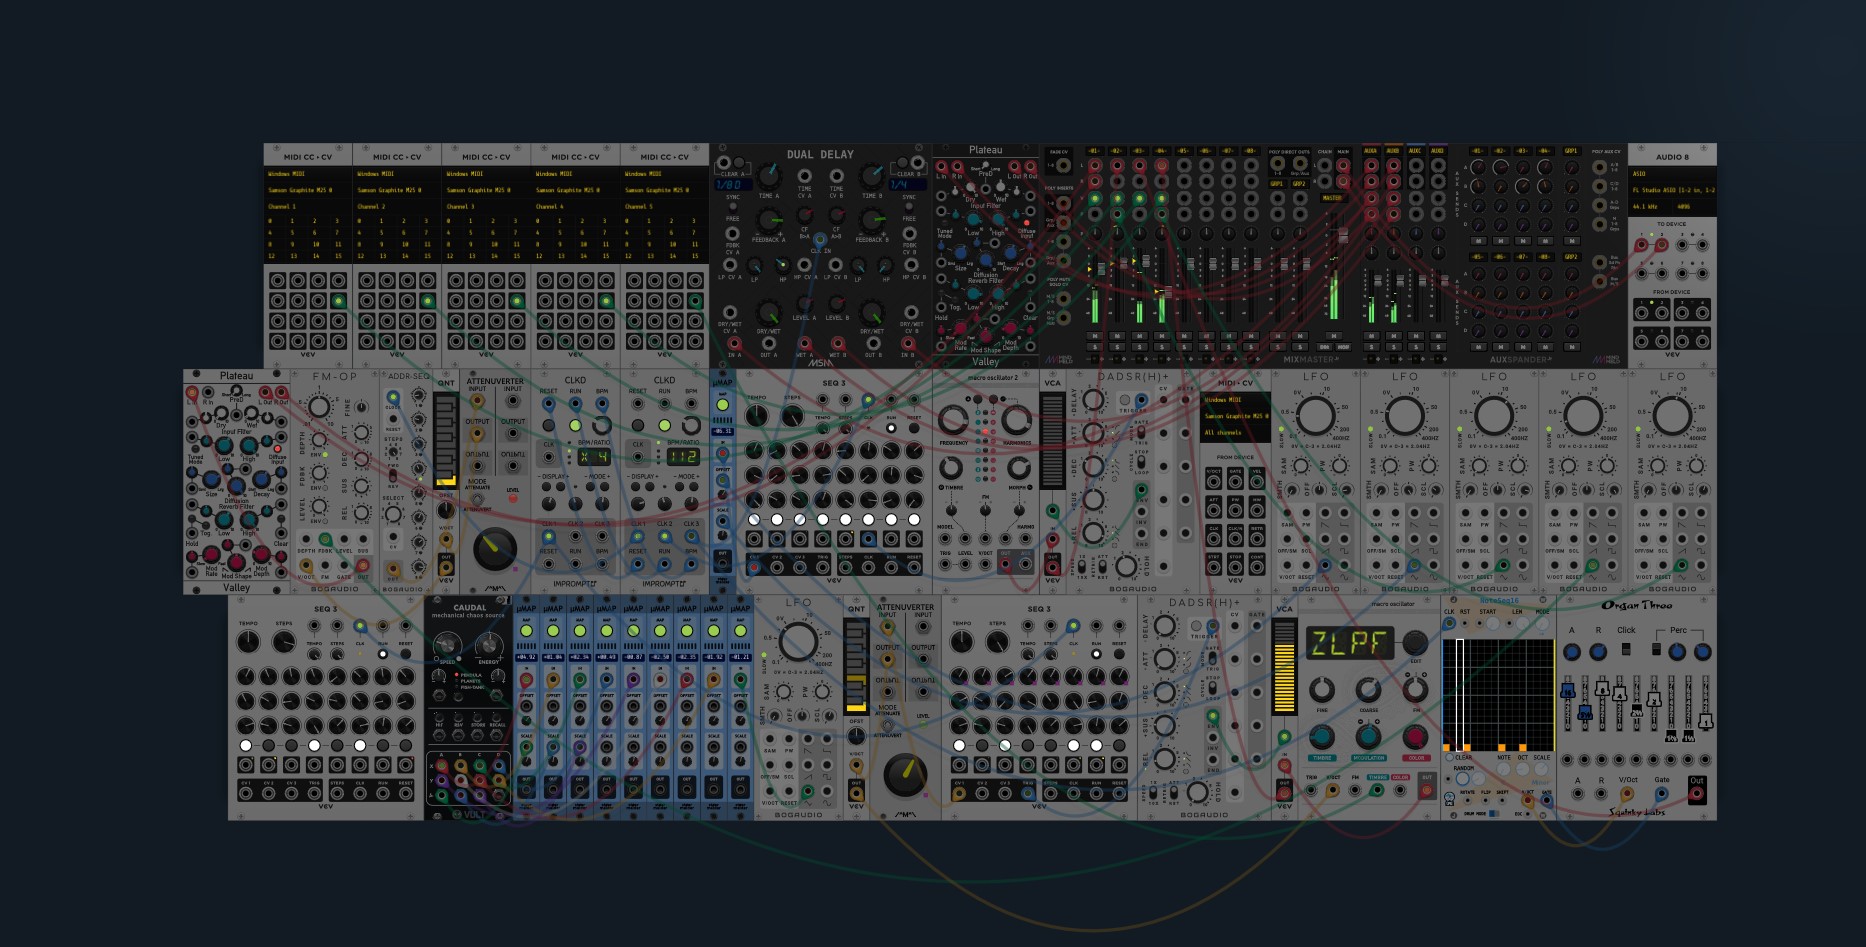Click the CLK IN jack on Dual Delay

pyautogui.click(x=820, y=239)
